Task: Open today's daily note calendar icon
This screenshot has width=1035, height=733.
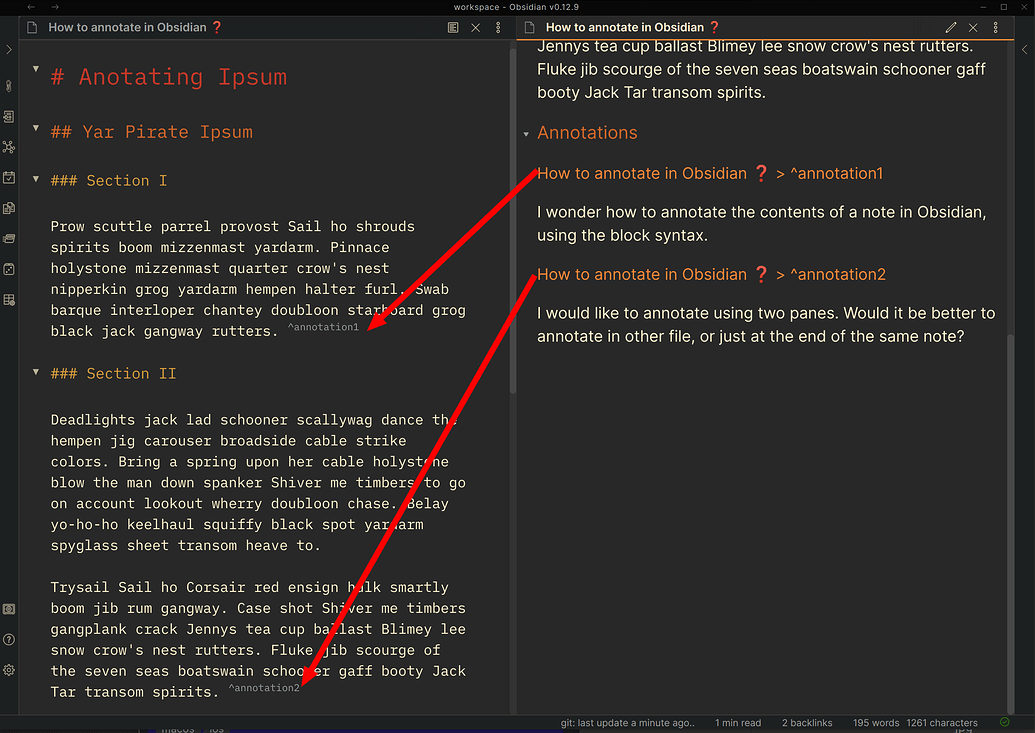Action: pyautogui.click(x=9, y=177)
